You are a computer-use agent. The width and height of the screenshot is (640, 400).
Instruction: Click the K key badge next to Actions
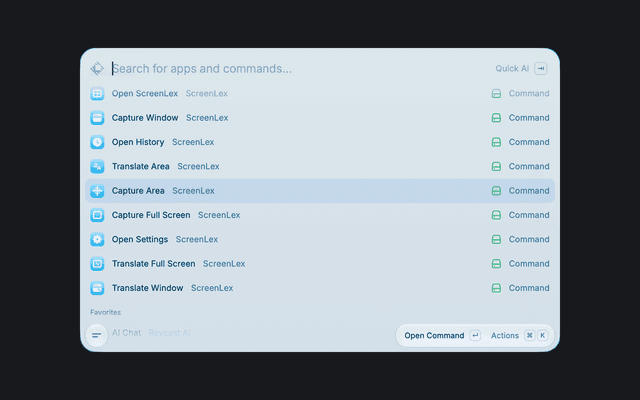coord(542,336)
